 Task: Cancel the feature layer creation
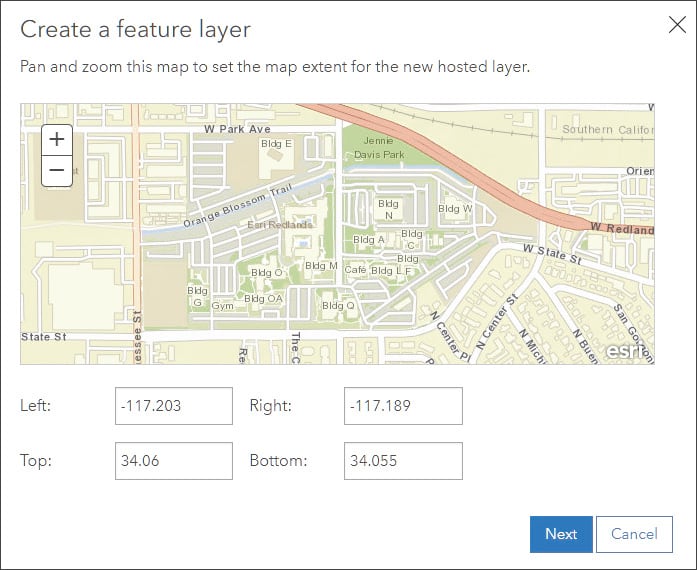tap(634, 534)
